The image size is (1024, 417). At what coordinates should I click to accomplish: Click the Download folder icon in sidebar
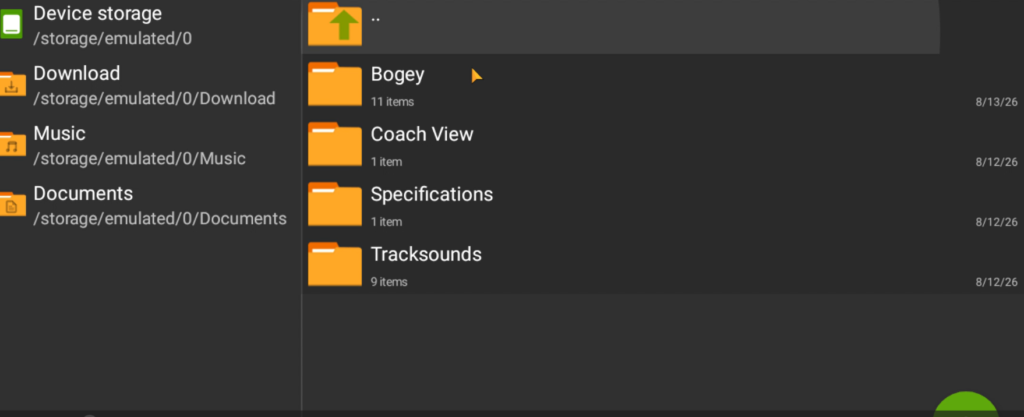pos(12,84)
